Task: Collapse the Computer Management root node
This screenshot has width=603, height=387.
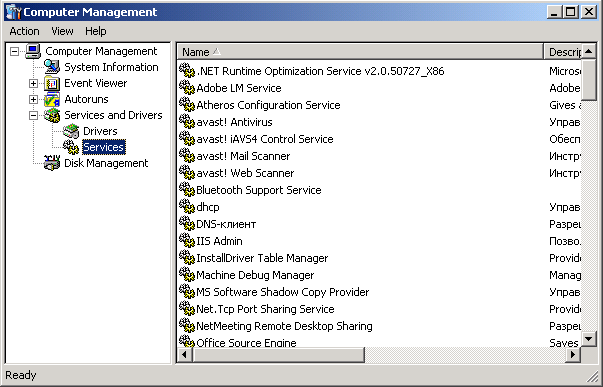Action: [x=14, y=51]
